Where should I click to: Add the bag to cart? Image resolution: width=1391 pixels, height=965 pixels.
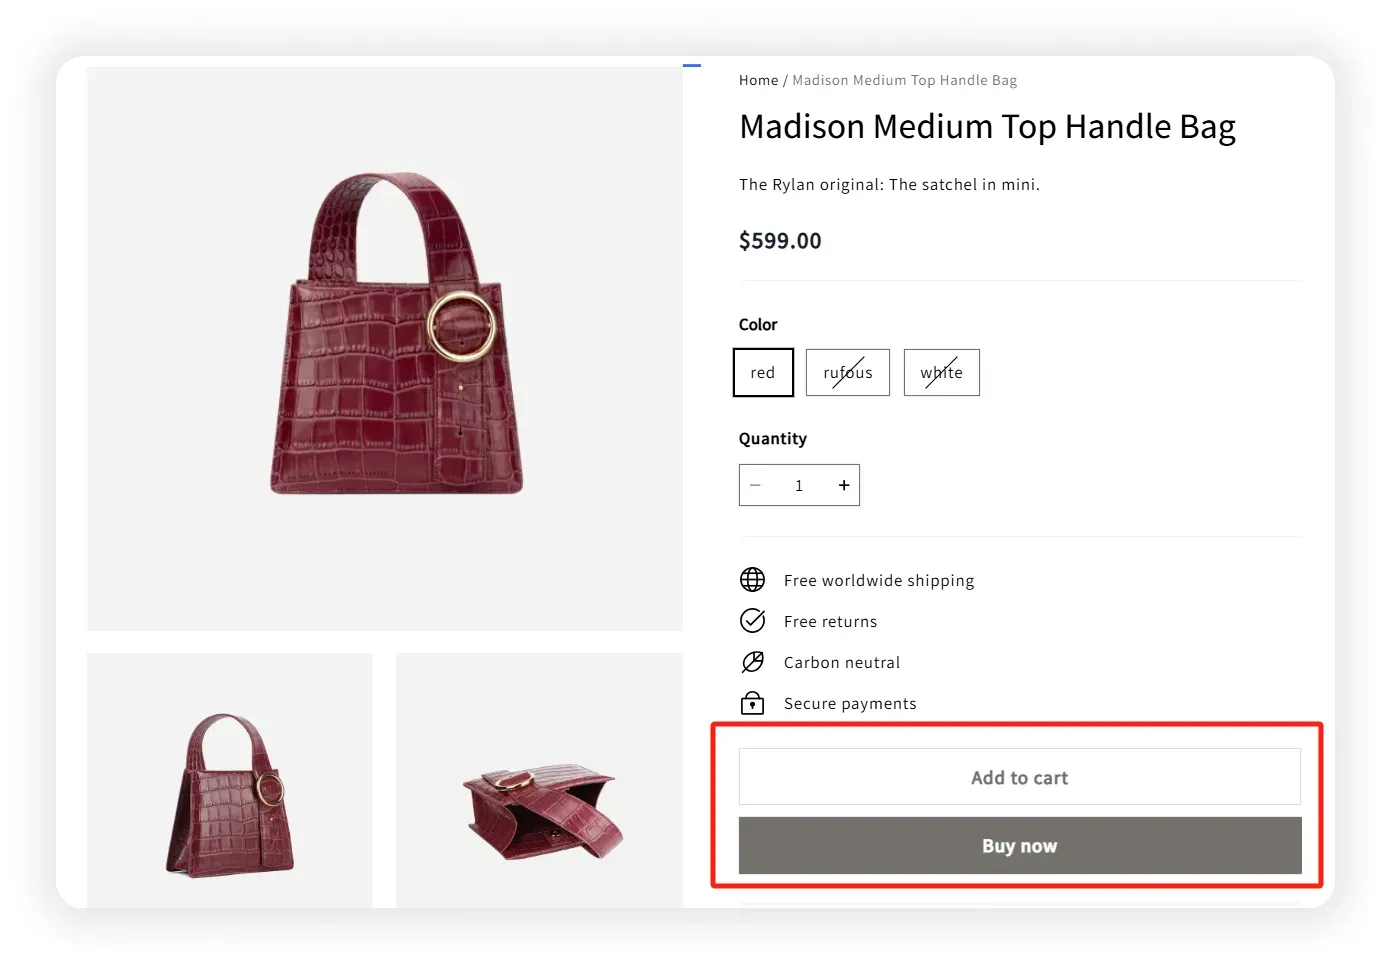1019,777
